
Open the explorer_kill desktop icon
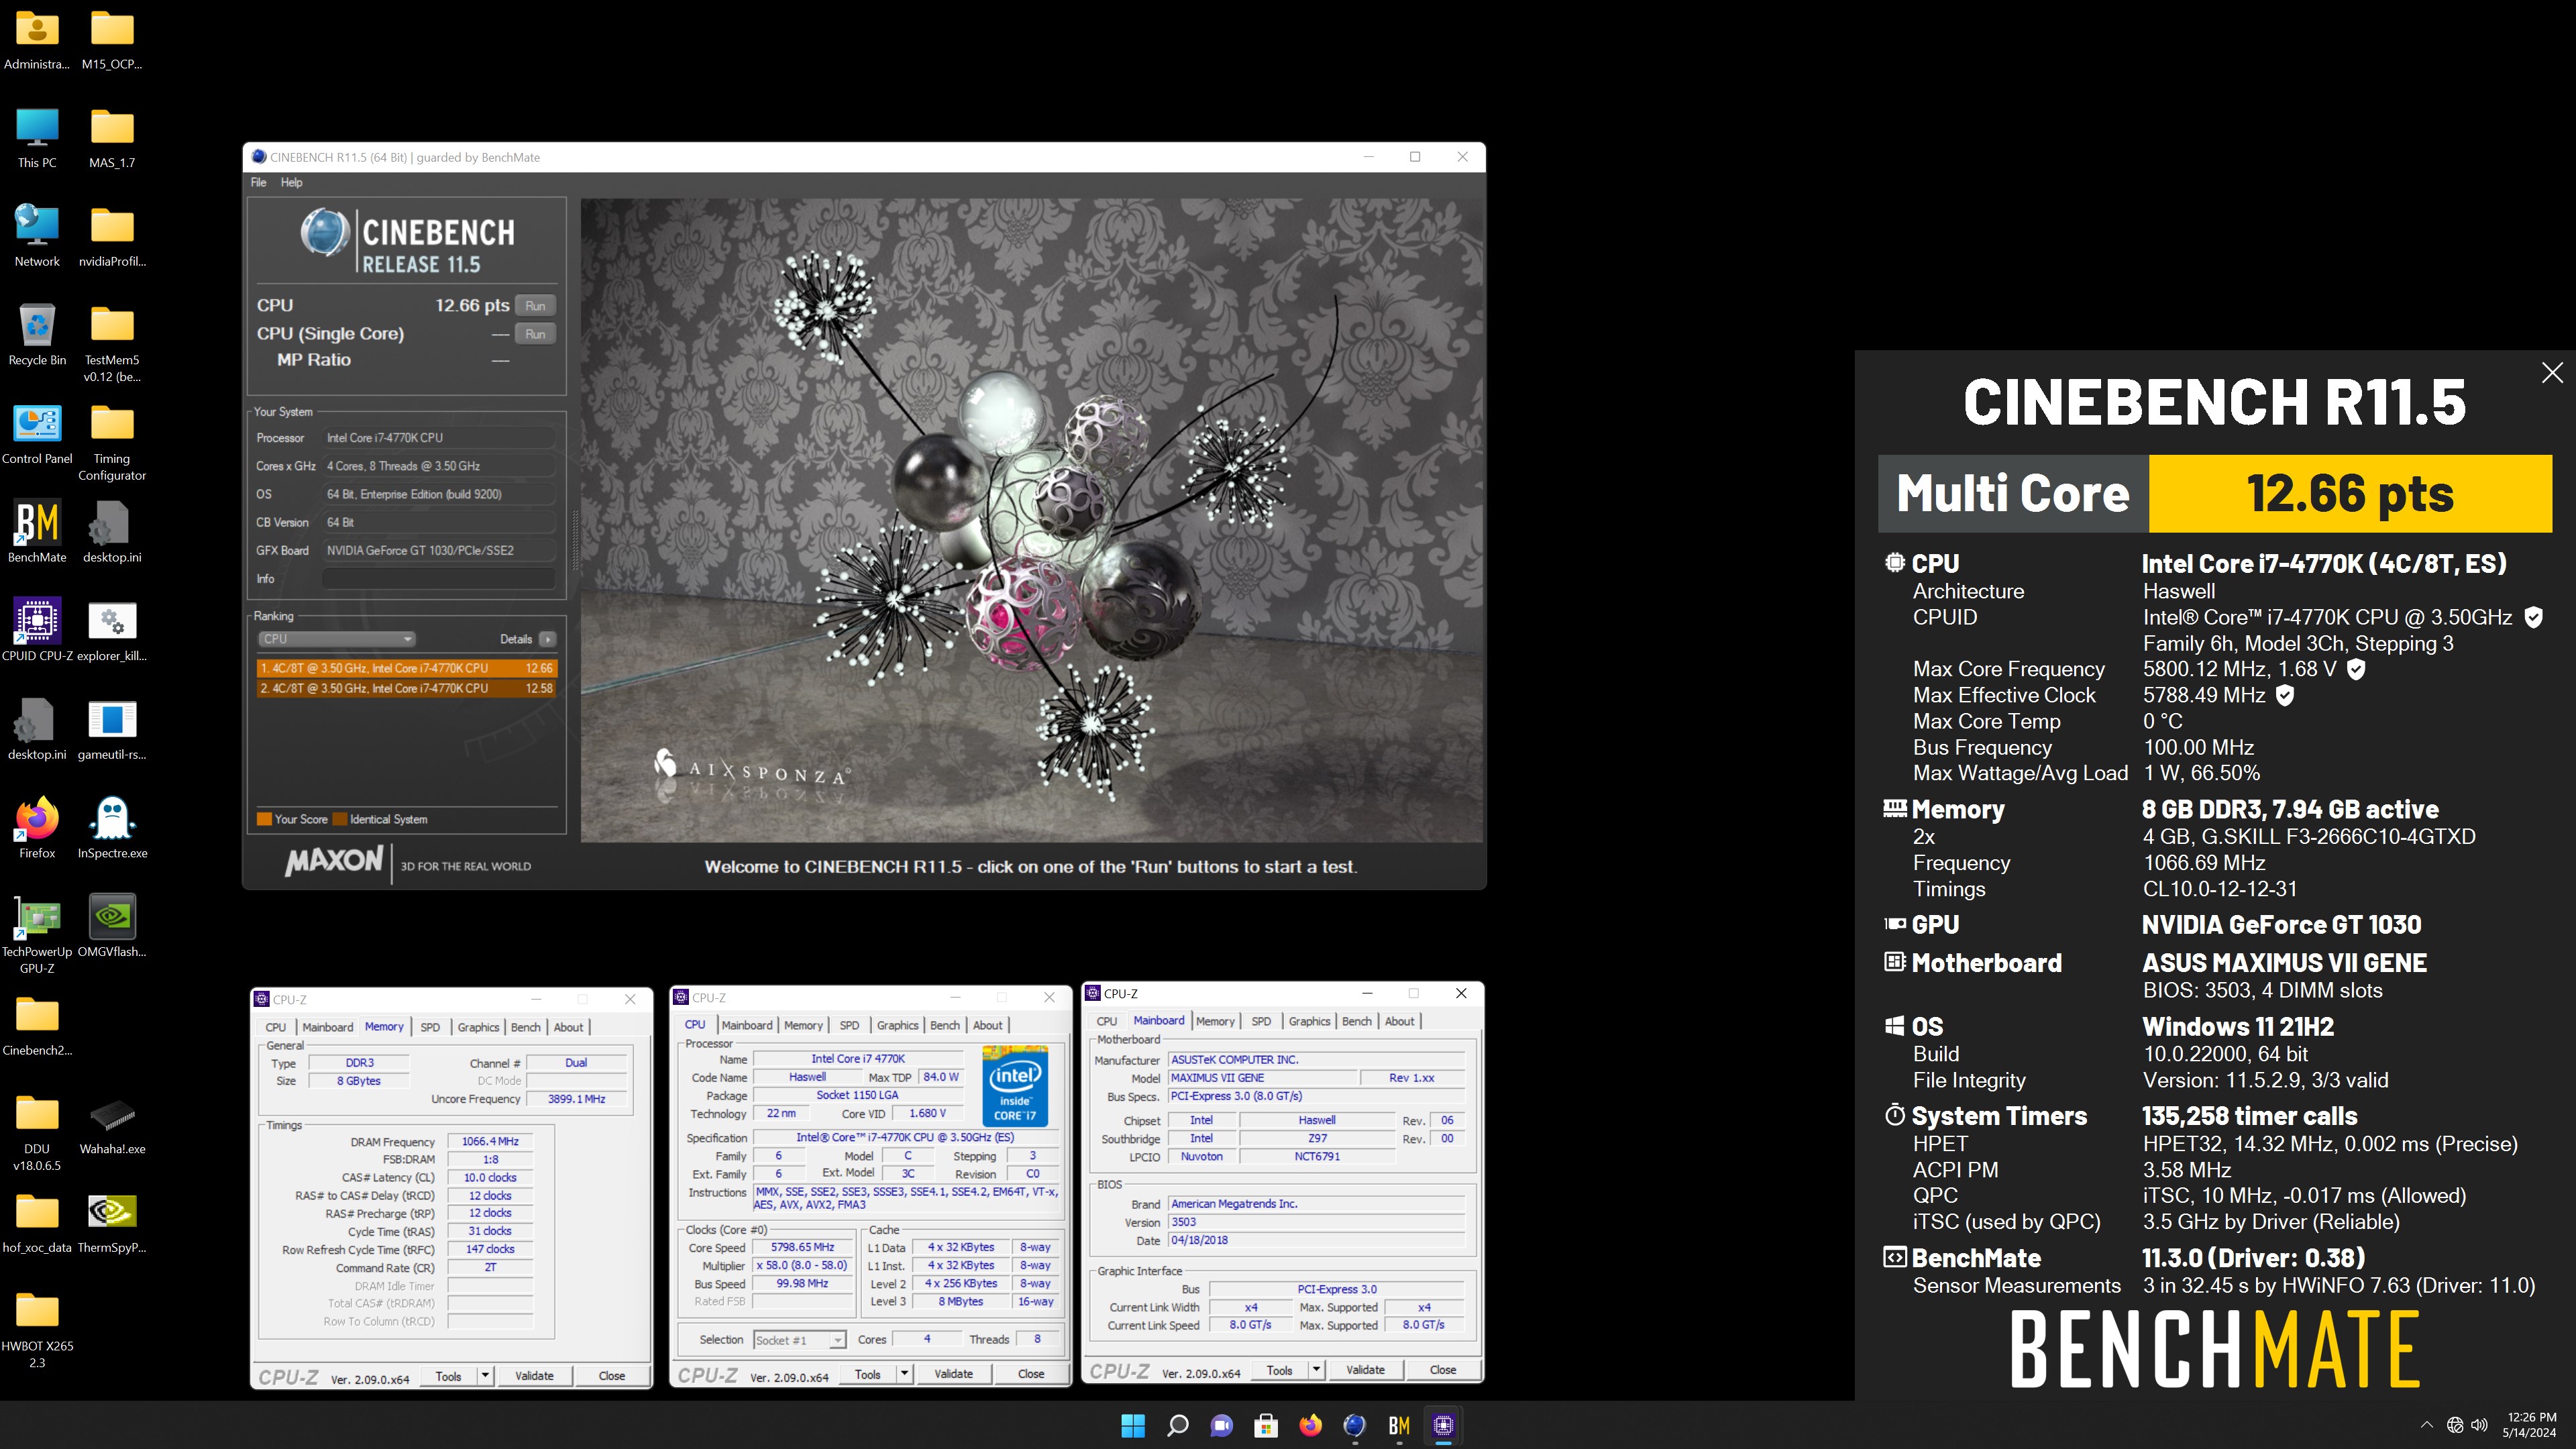pyautogui.click(x=112, y=630)
